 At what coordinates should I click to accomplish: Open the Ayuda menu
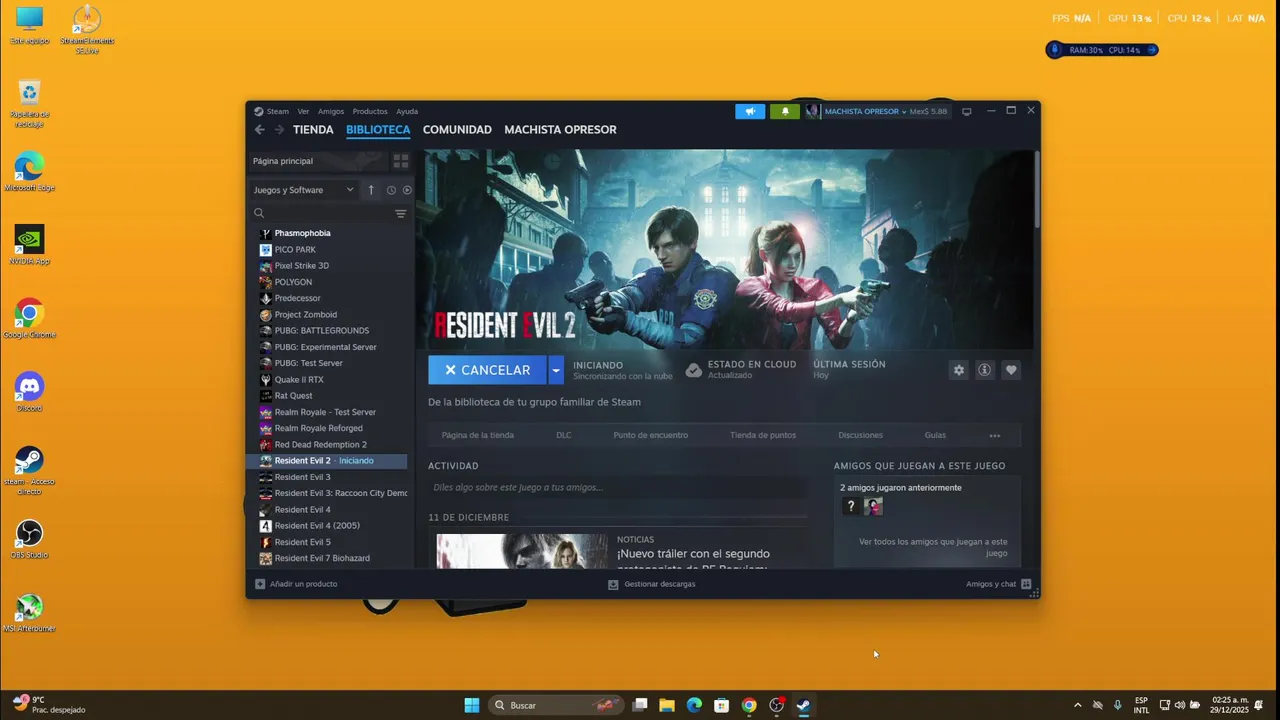tap(407, 111)
